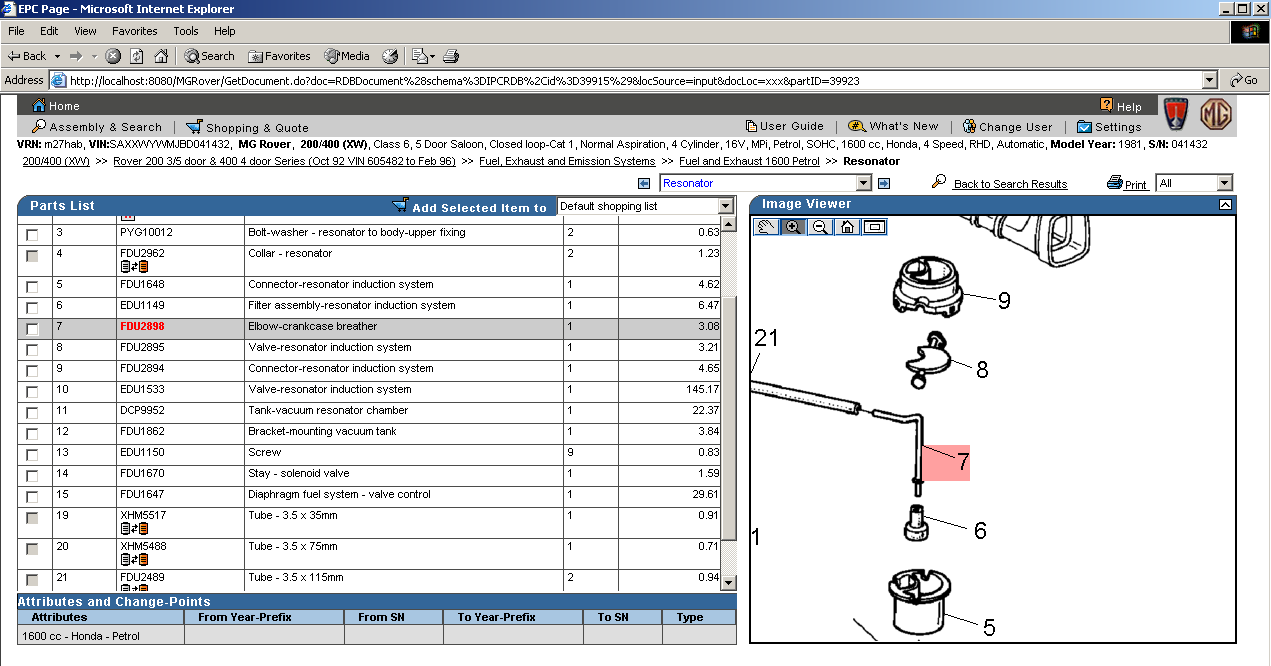Click the browser Home toolbar icon

click(x=160, y=56)
